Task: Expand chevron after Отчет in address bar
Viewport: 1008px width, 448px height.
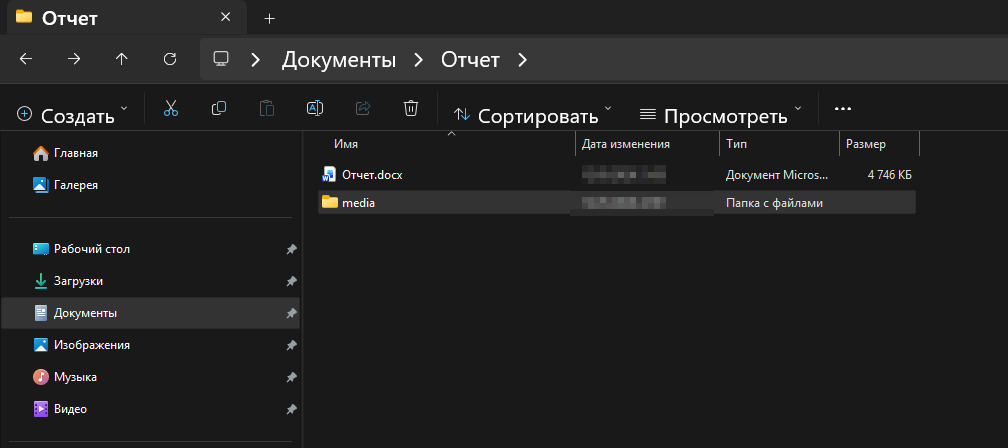Action: (522, 60)
